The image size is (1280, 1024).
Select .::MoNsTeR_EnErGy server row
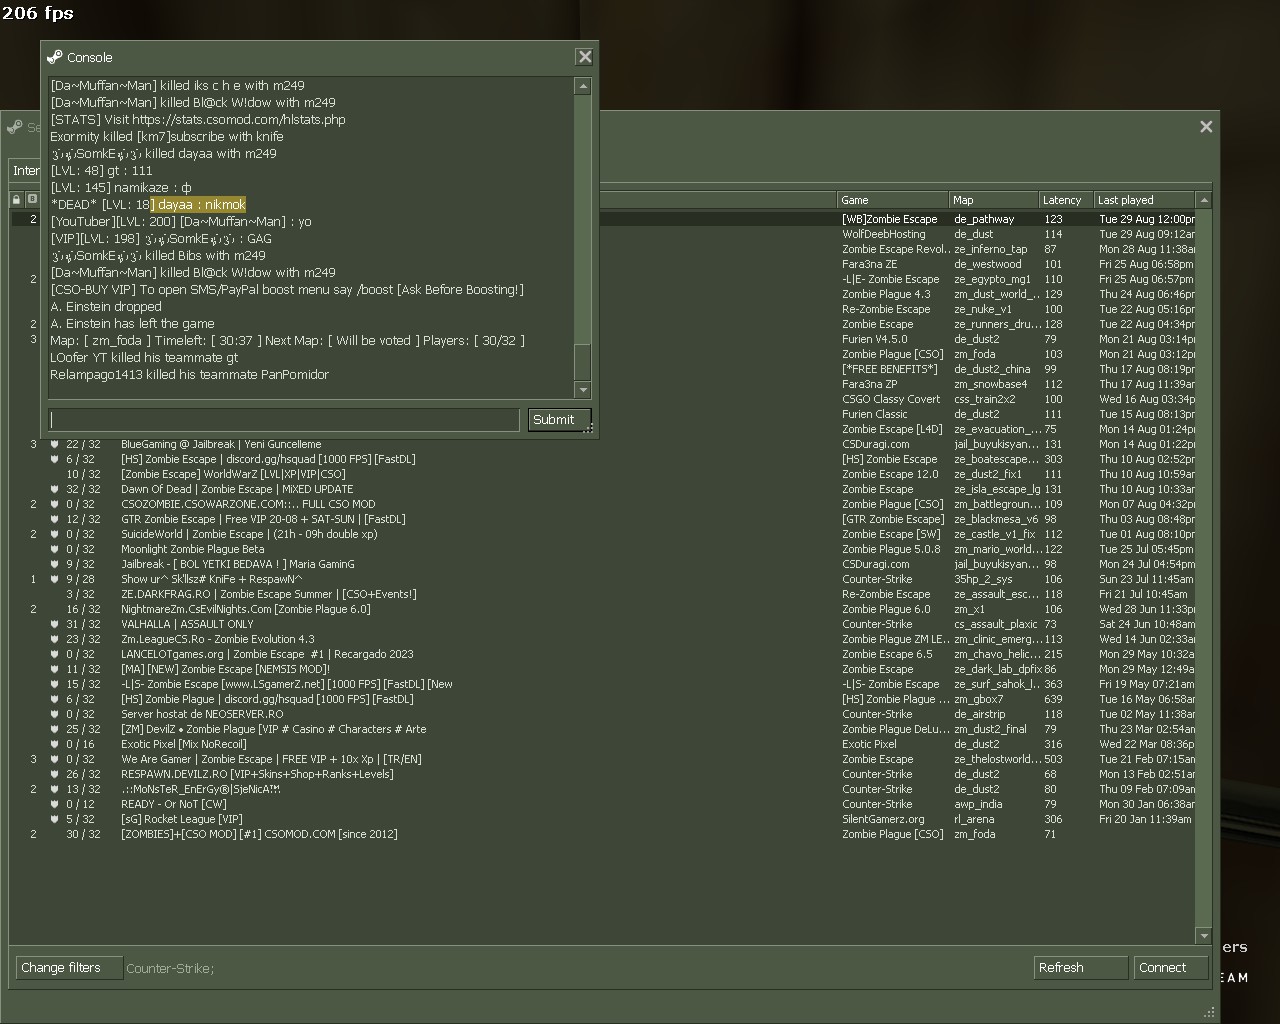coord(602,789)
